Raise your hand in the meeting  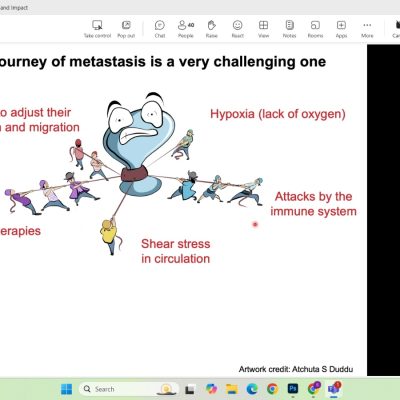pos(212,29)
